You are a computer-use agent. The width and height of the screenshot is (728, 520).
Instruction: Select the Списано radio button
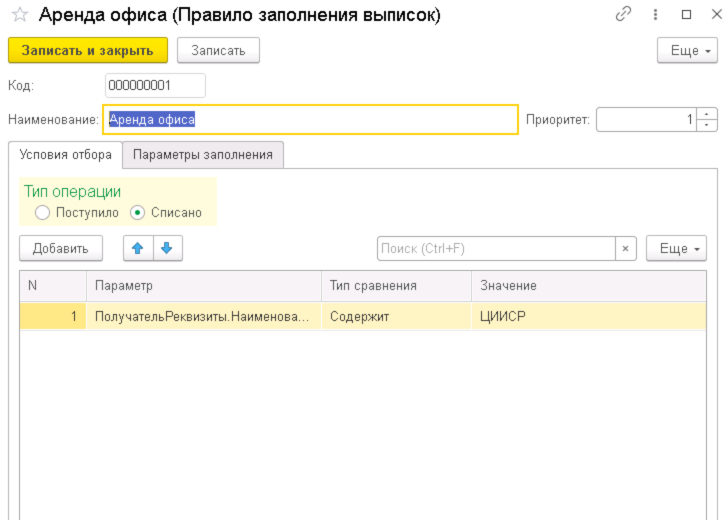137,213
